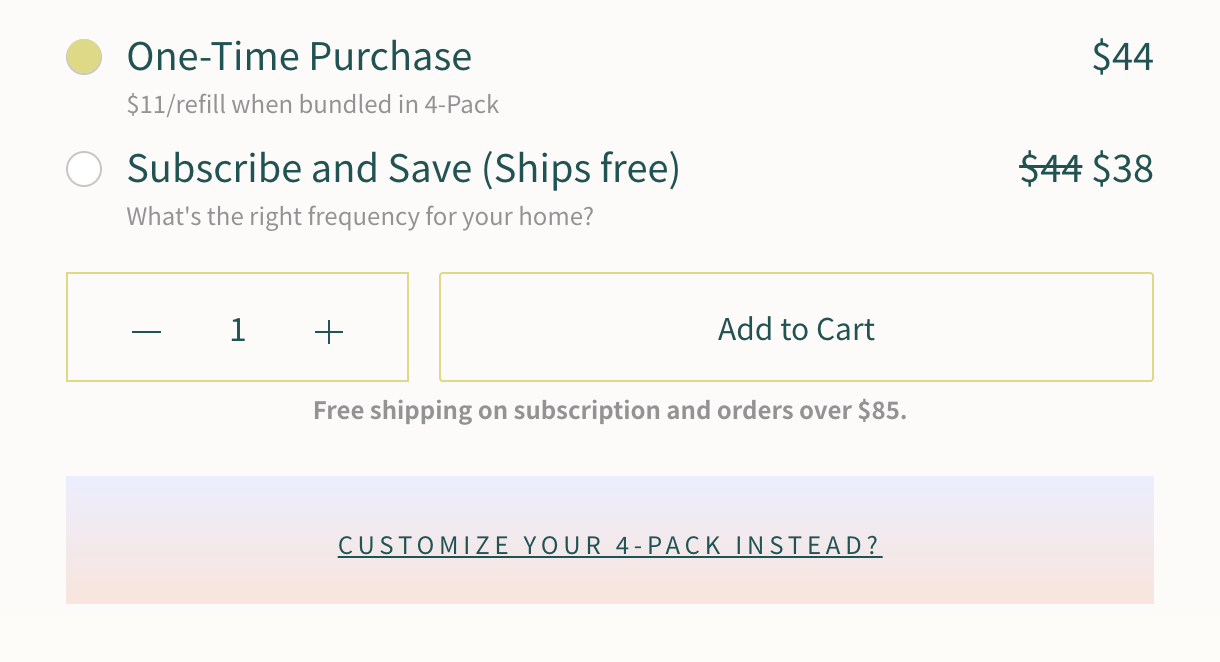Screen dimensions: 1220x662
Task: Open the Customize Your 4-Pack Instead link
Action: (x=610, y=545)
